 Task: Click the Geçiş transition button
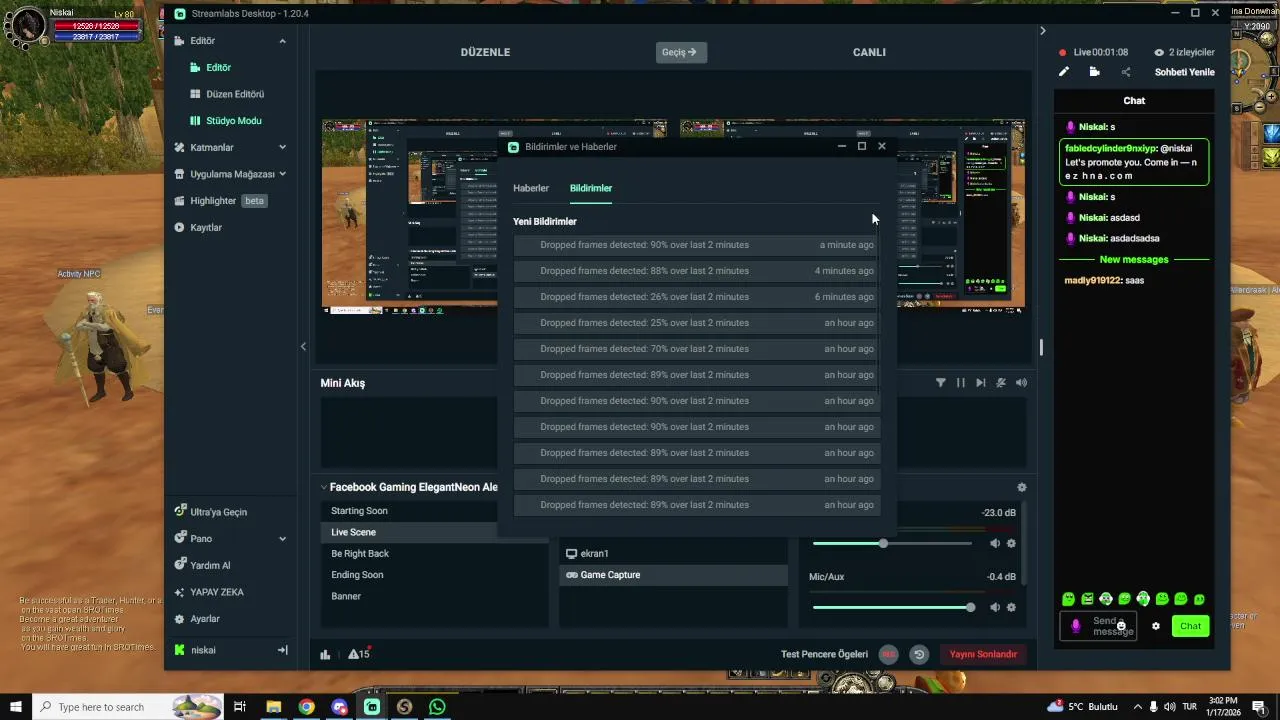(x=681, y=52)
